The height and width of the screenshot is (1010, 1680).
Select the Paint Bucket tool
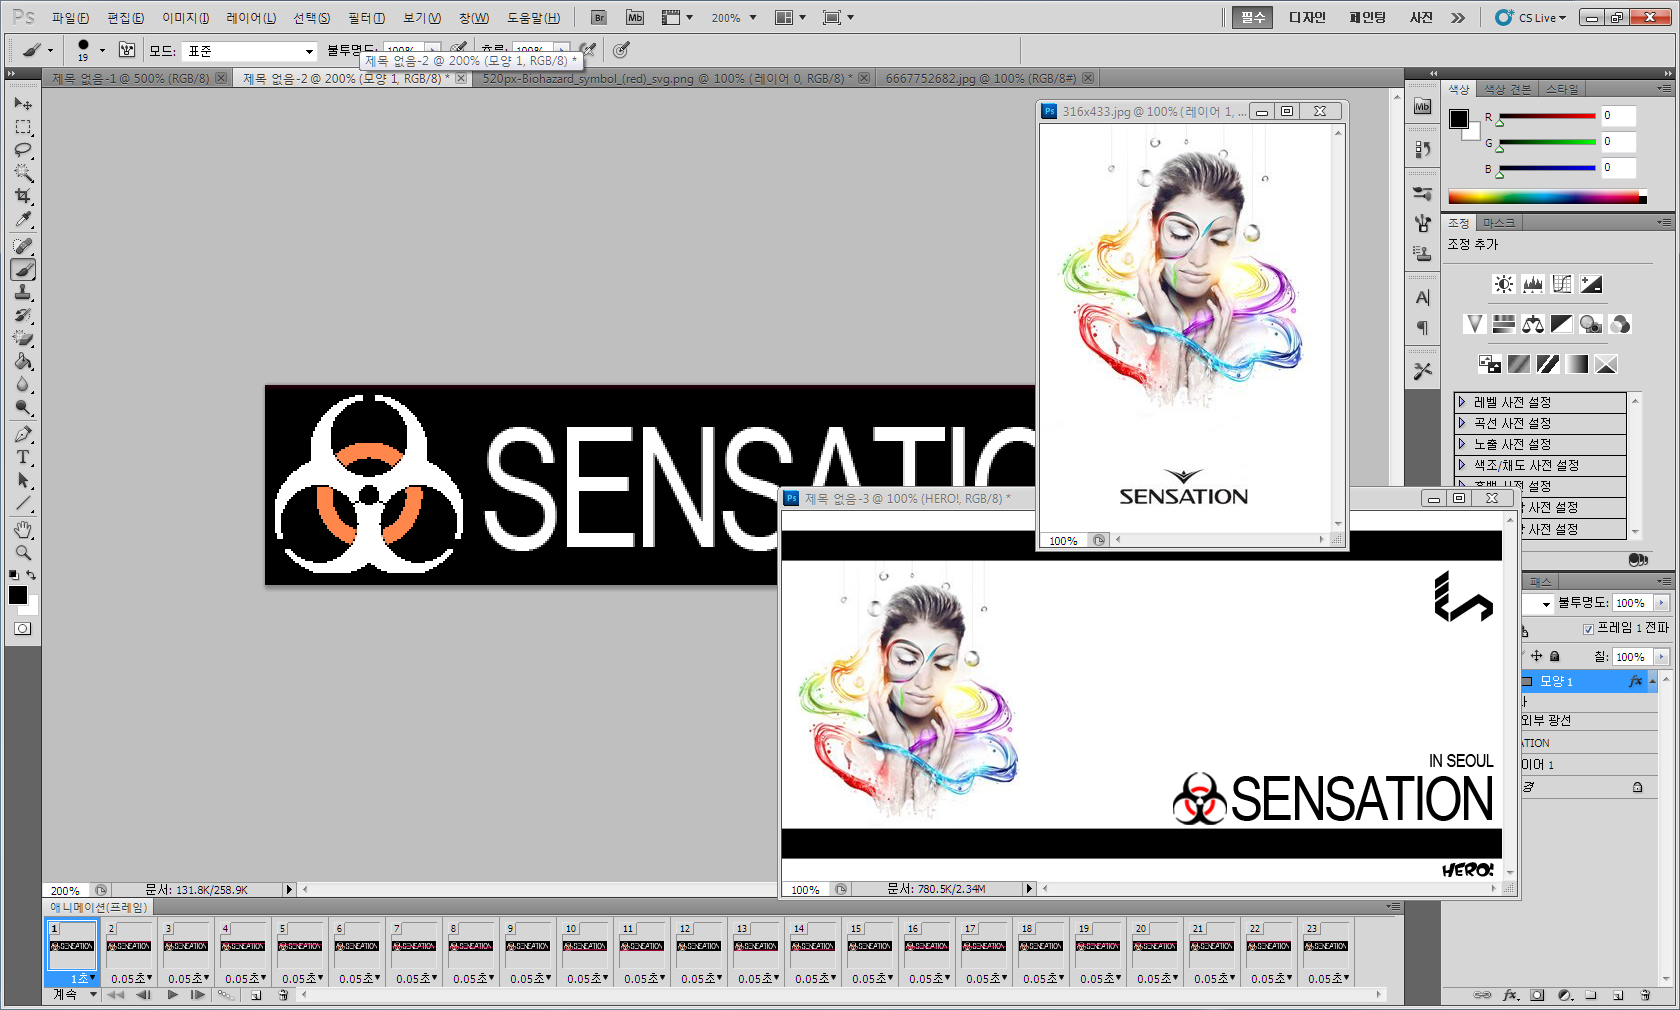click(x=23, y=361)
